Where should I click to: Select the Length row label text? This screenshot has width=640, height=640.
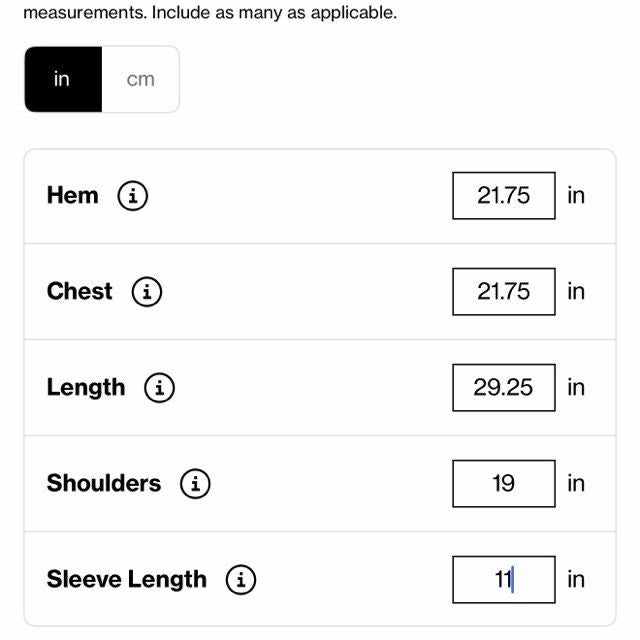coord(86,387)
